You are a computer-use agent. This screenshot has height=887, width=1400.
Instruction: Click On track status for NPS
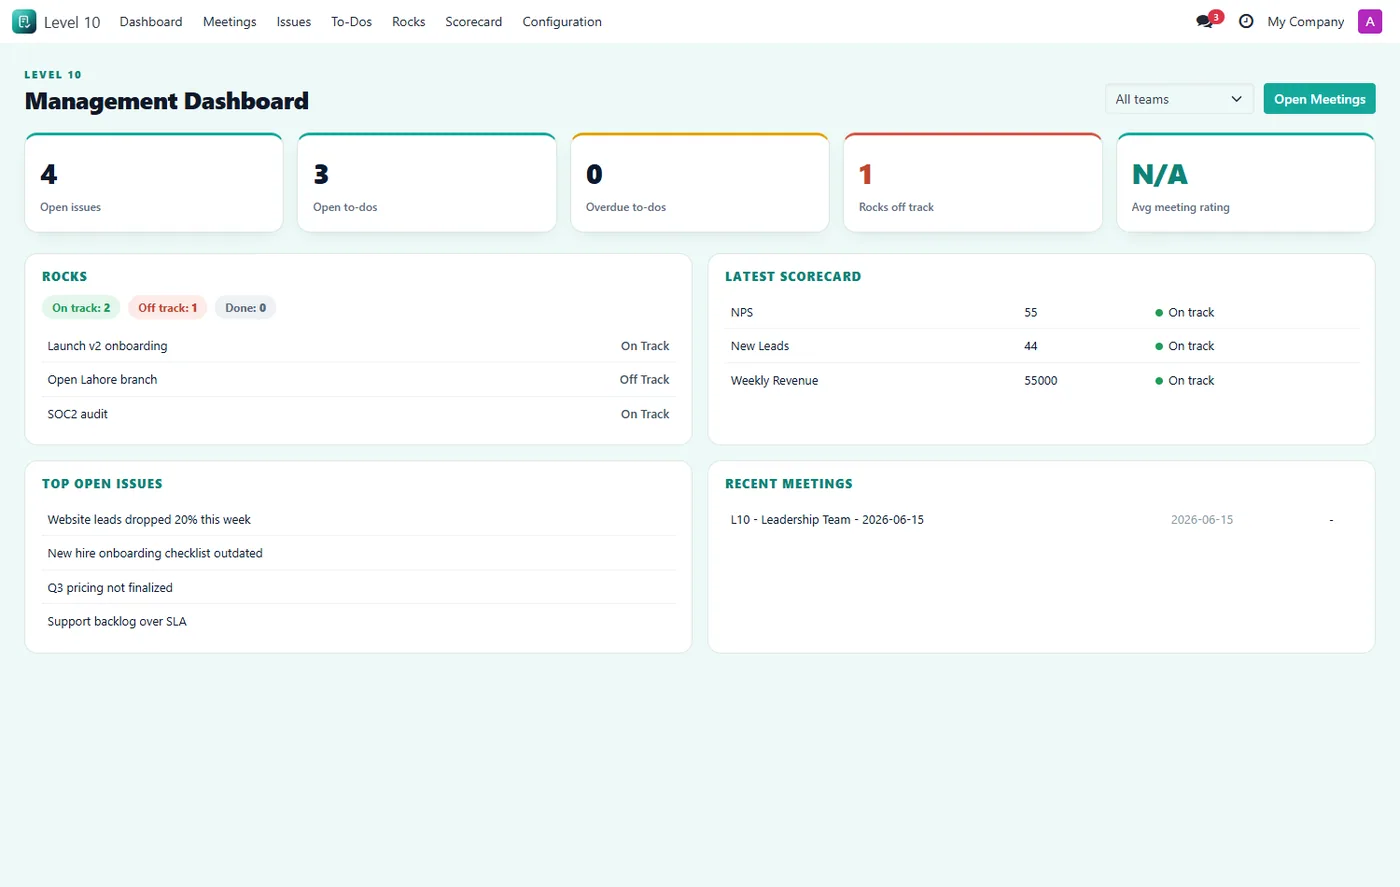pyautogui.click(x=1185, y=312)
